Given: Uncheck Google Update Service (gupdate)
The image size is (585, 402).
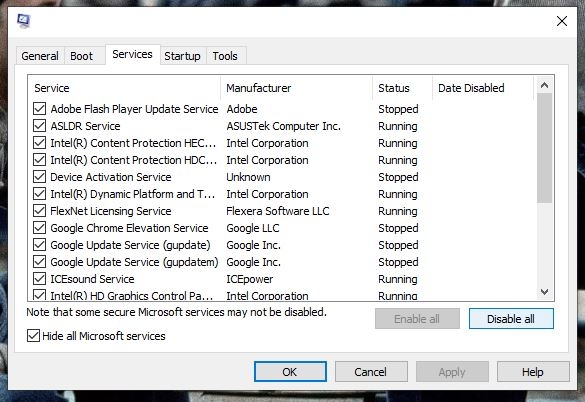Looking at the screenshot, I should click(40, 245).
